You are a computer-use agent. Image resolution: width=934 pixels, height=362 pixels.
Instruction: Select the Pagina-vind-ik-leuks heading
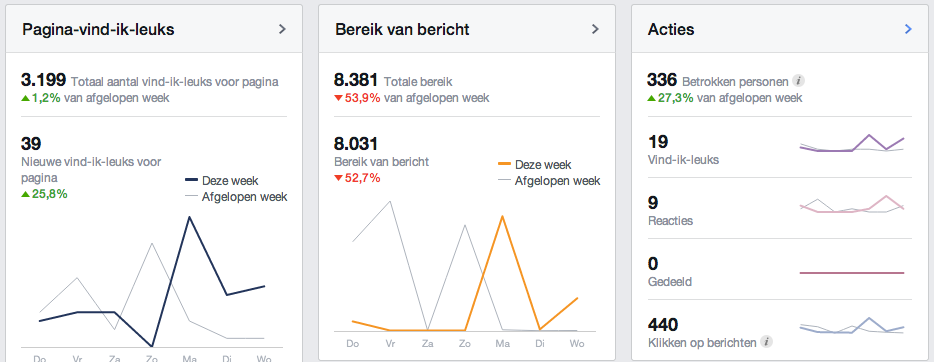pyautogui.click(x=98, y=29)
